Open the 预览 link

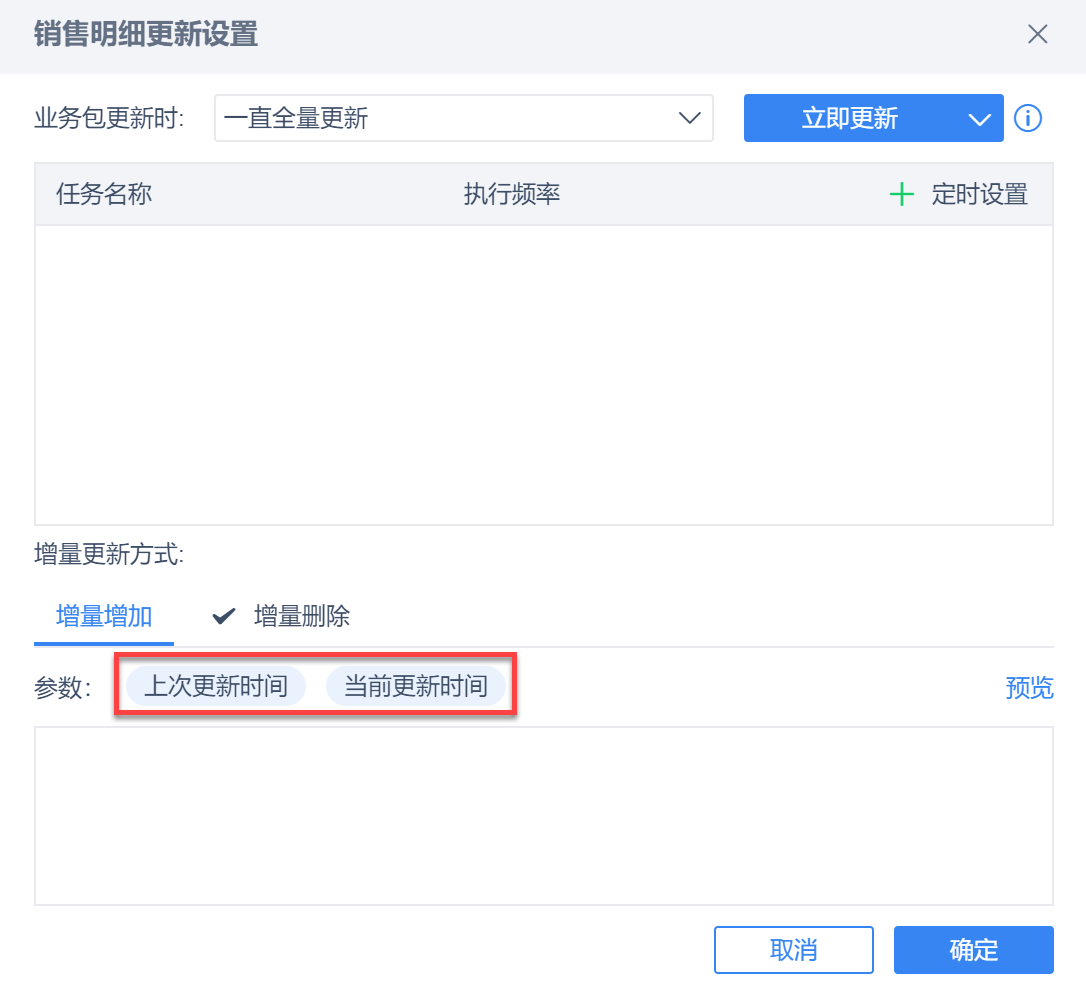tap(1029, 688)
